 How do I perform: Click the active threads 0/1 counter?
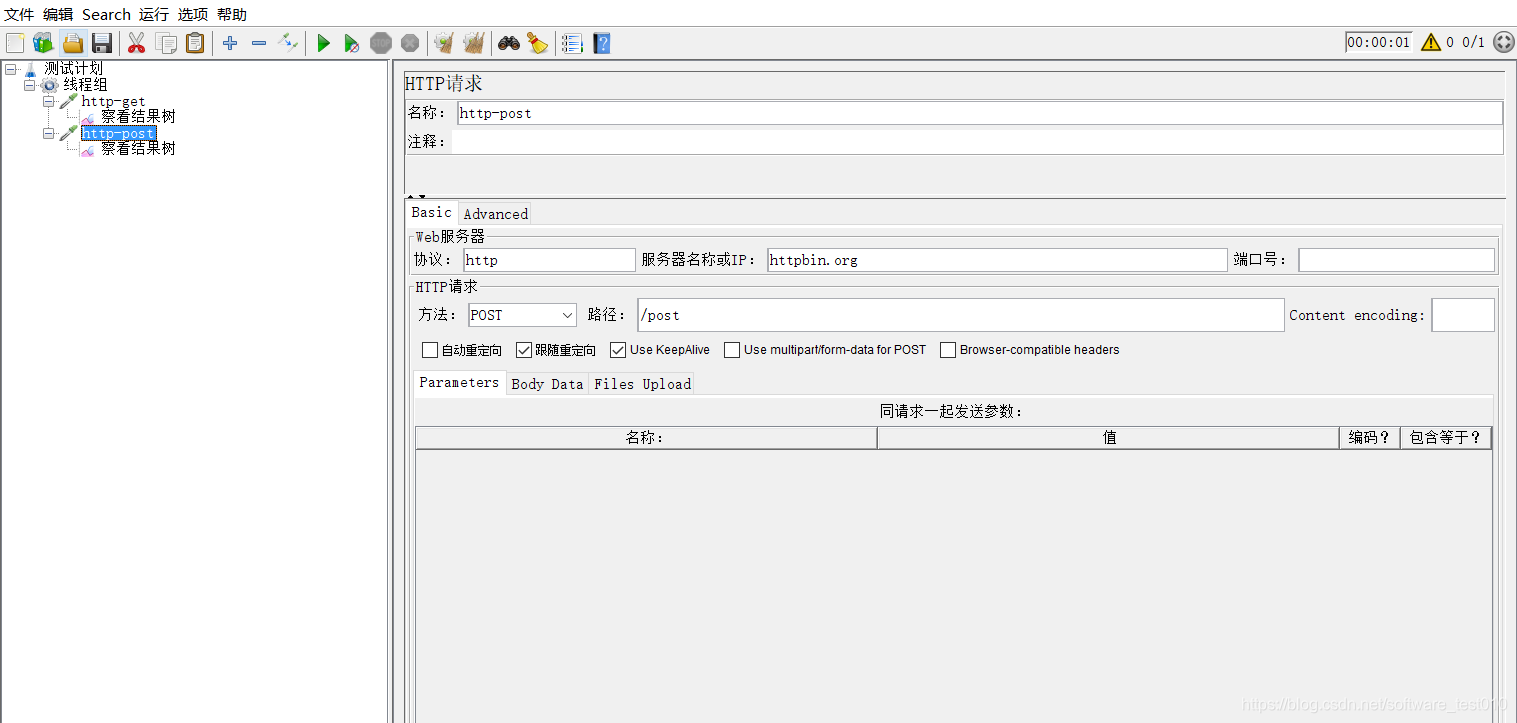1474,42
